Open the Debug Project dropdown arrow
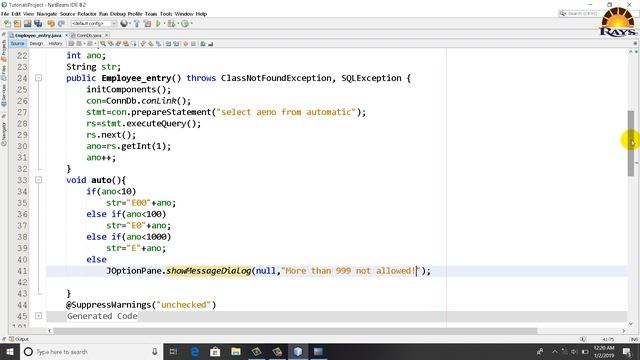Image resolution: width=640 pixels, height=360 pixels. point(178,24)
